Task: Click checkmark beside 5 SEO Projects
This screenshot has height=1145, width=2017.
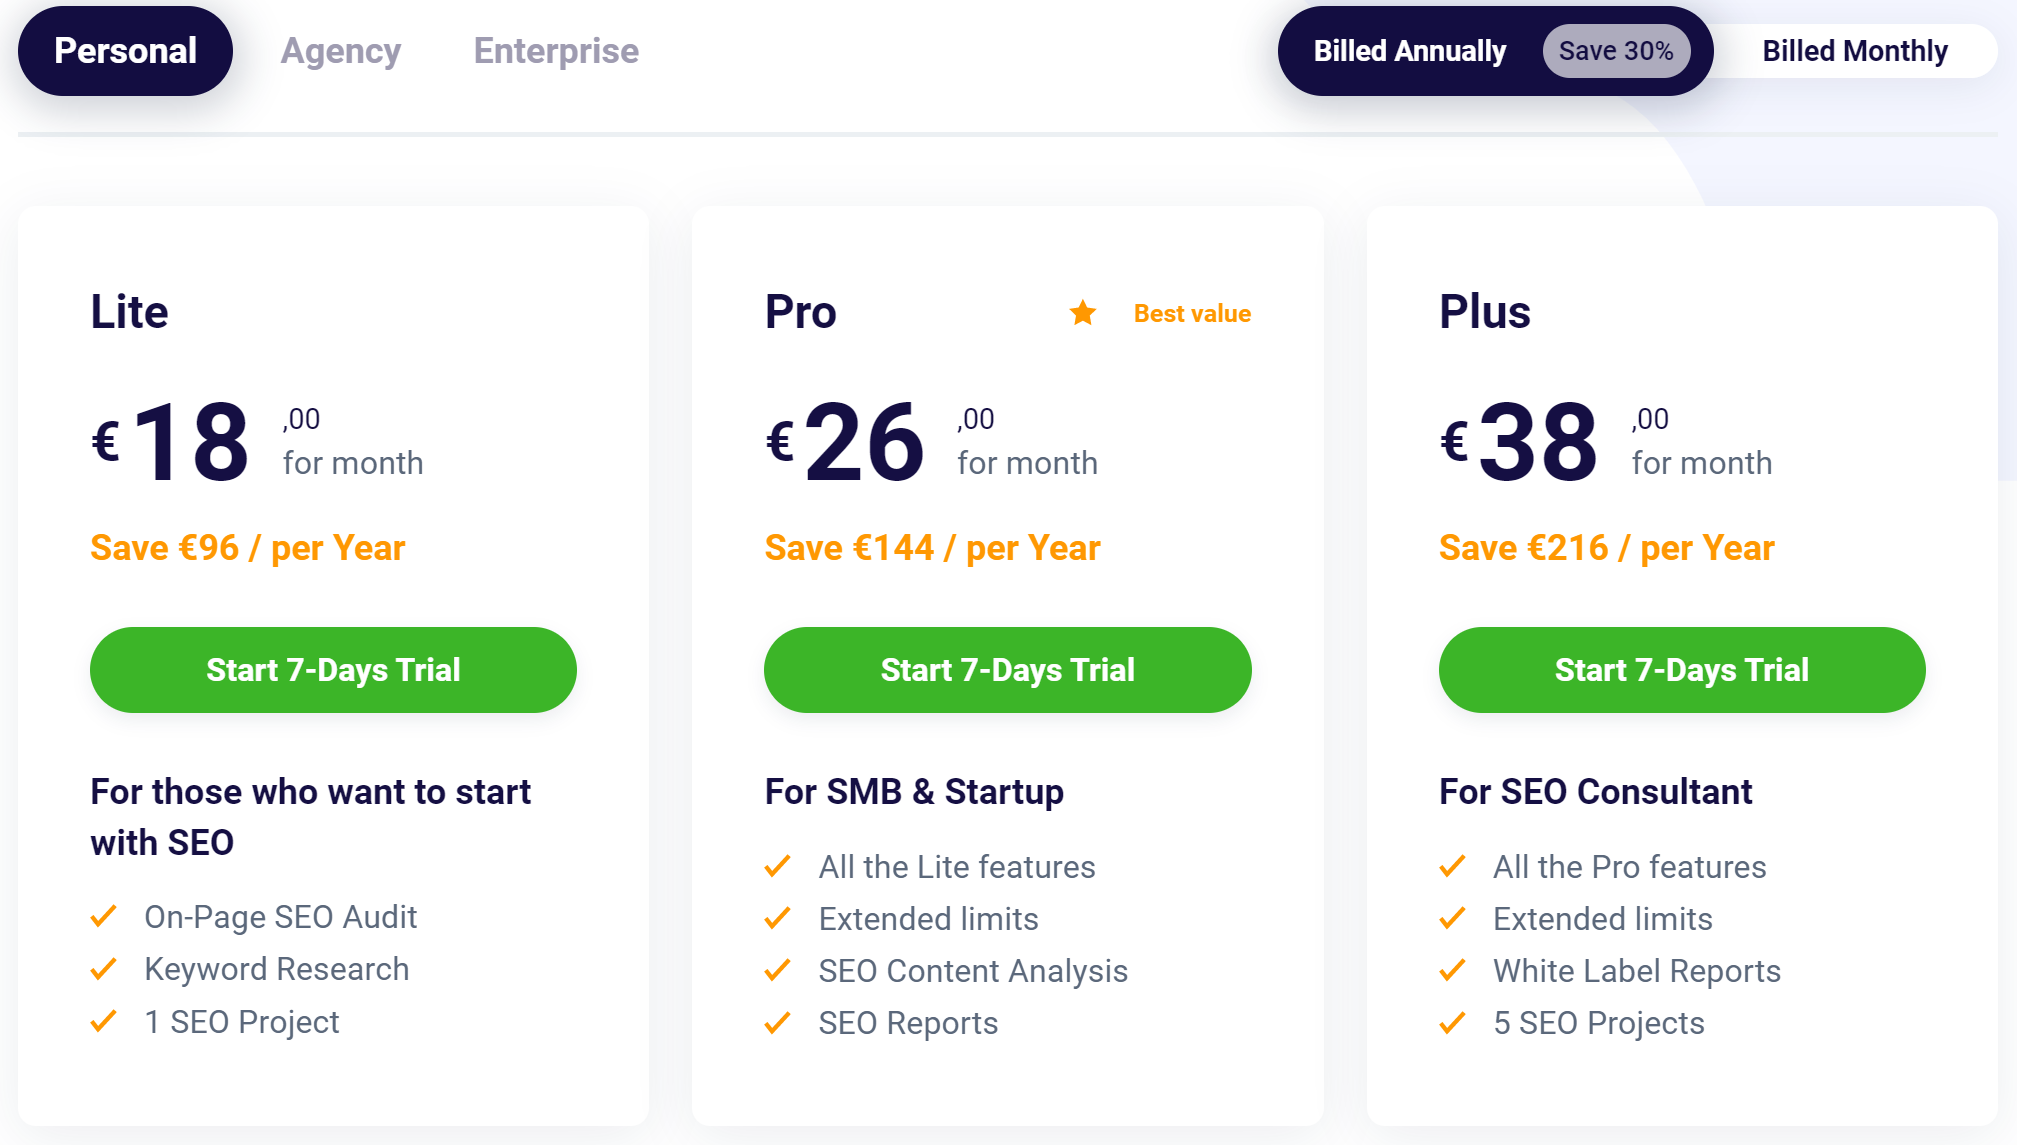Action: 1452,1023
